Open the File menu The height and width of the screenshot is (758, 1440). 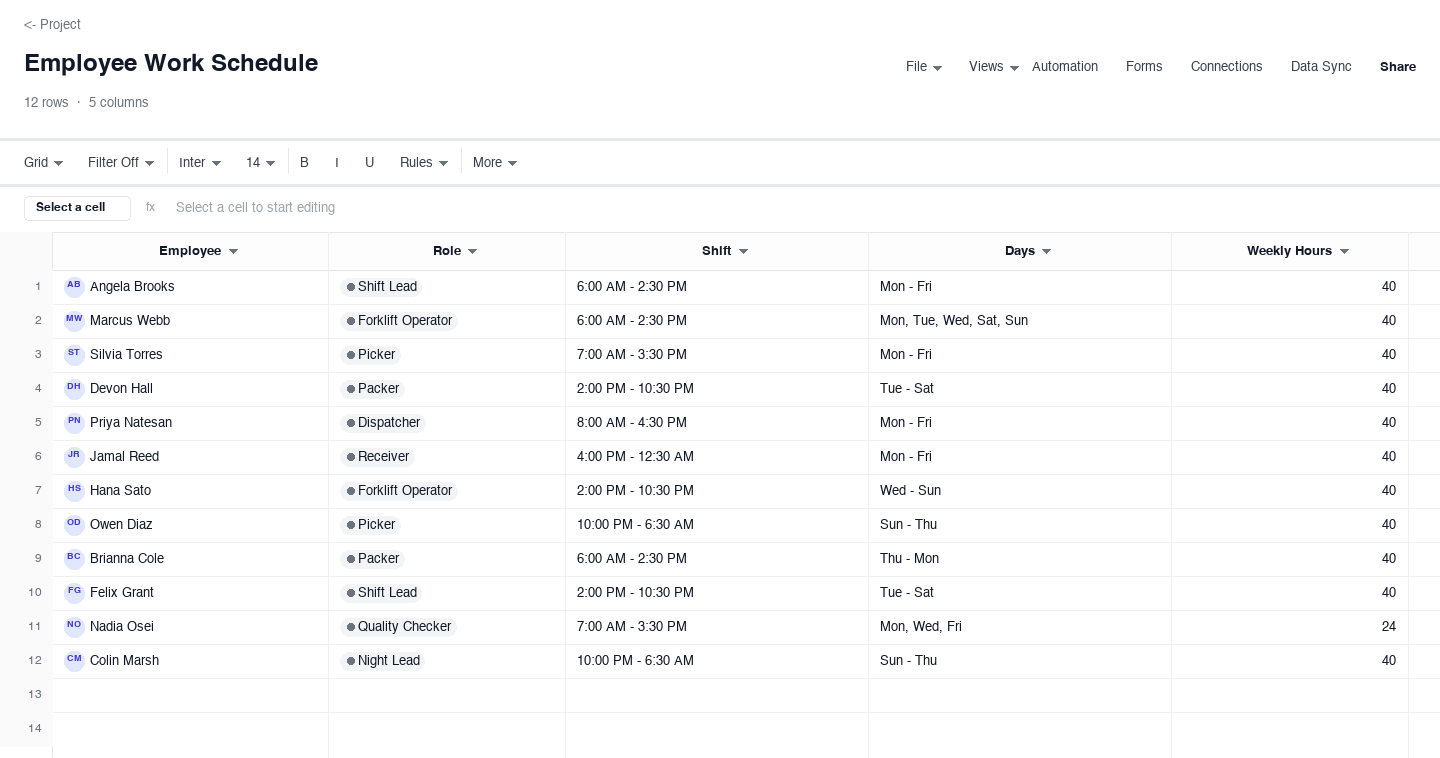point(924,67)
